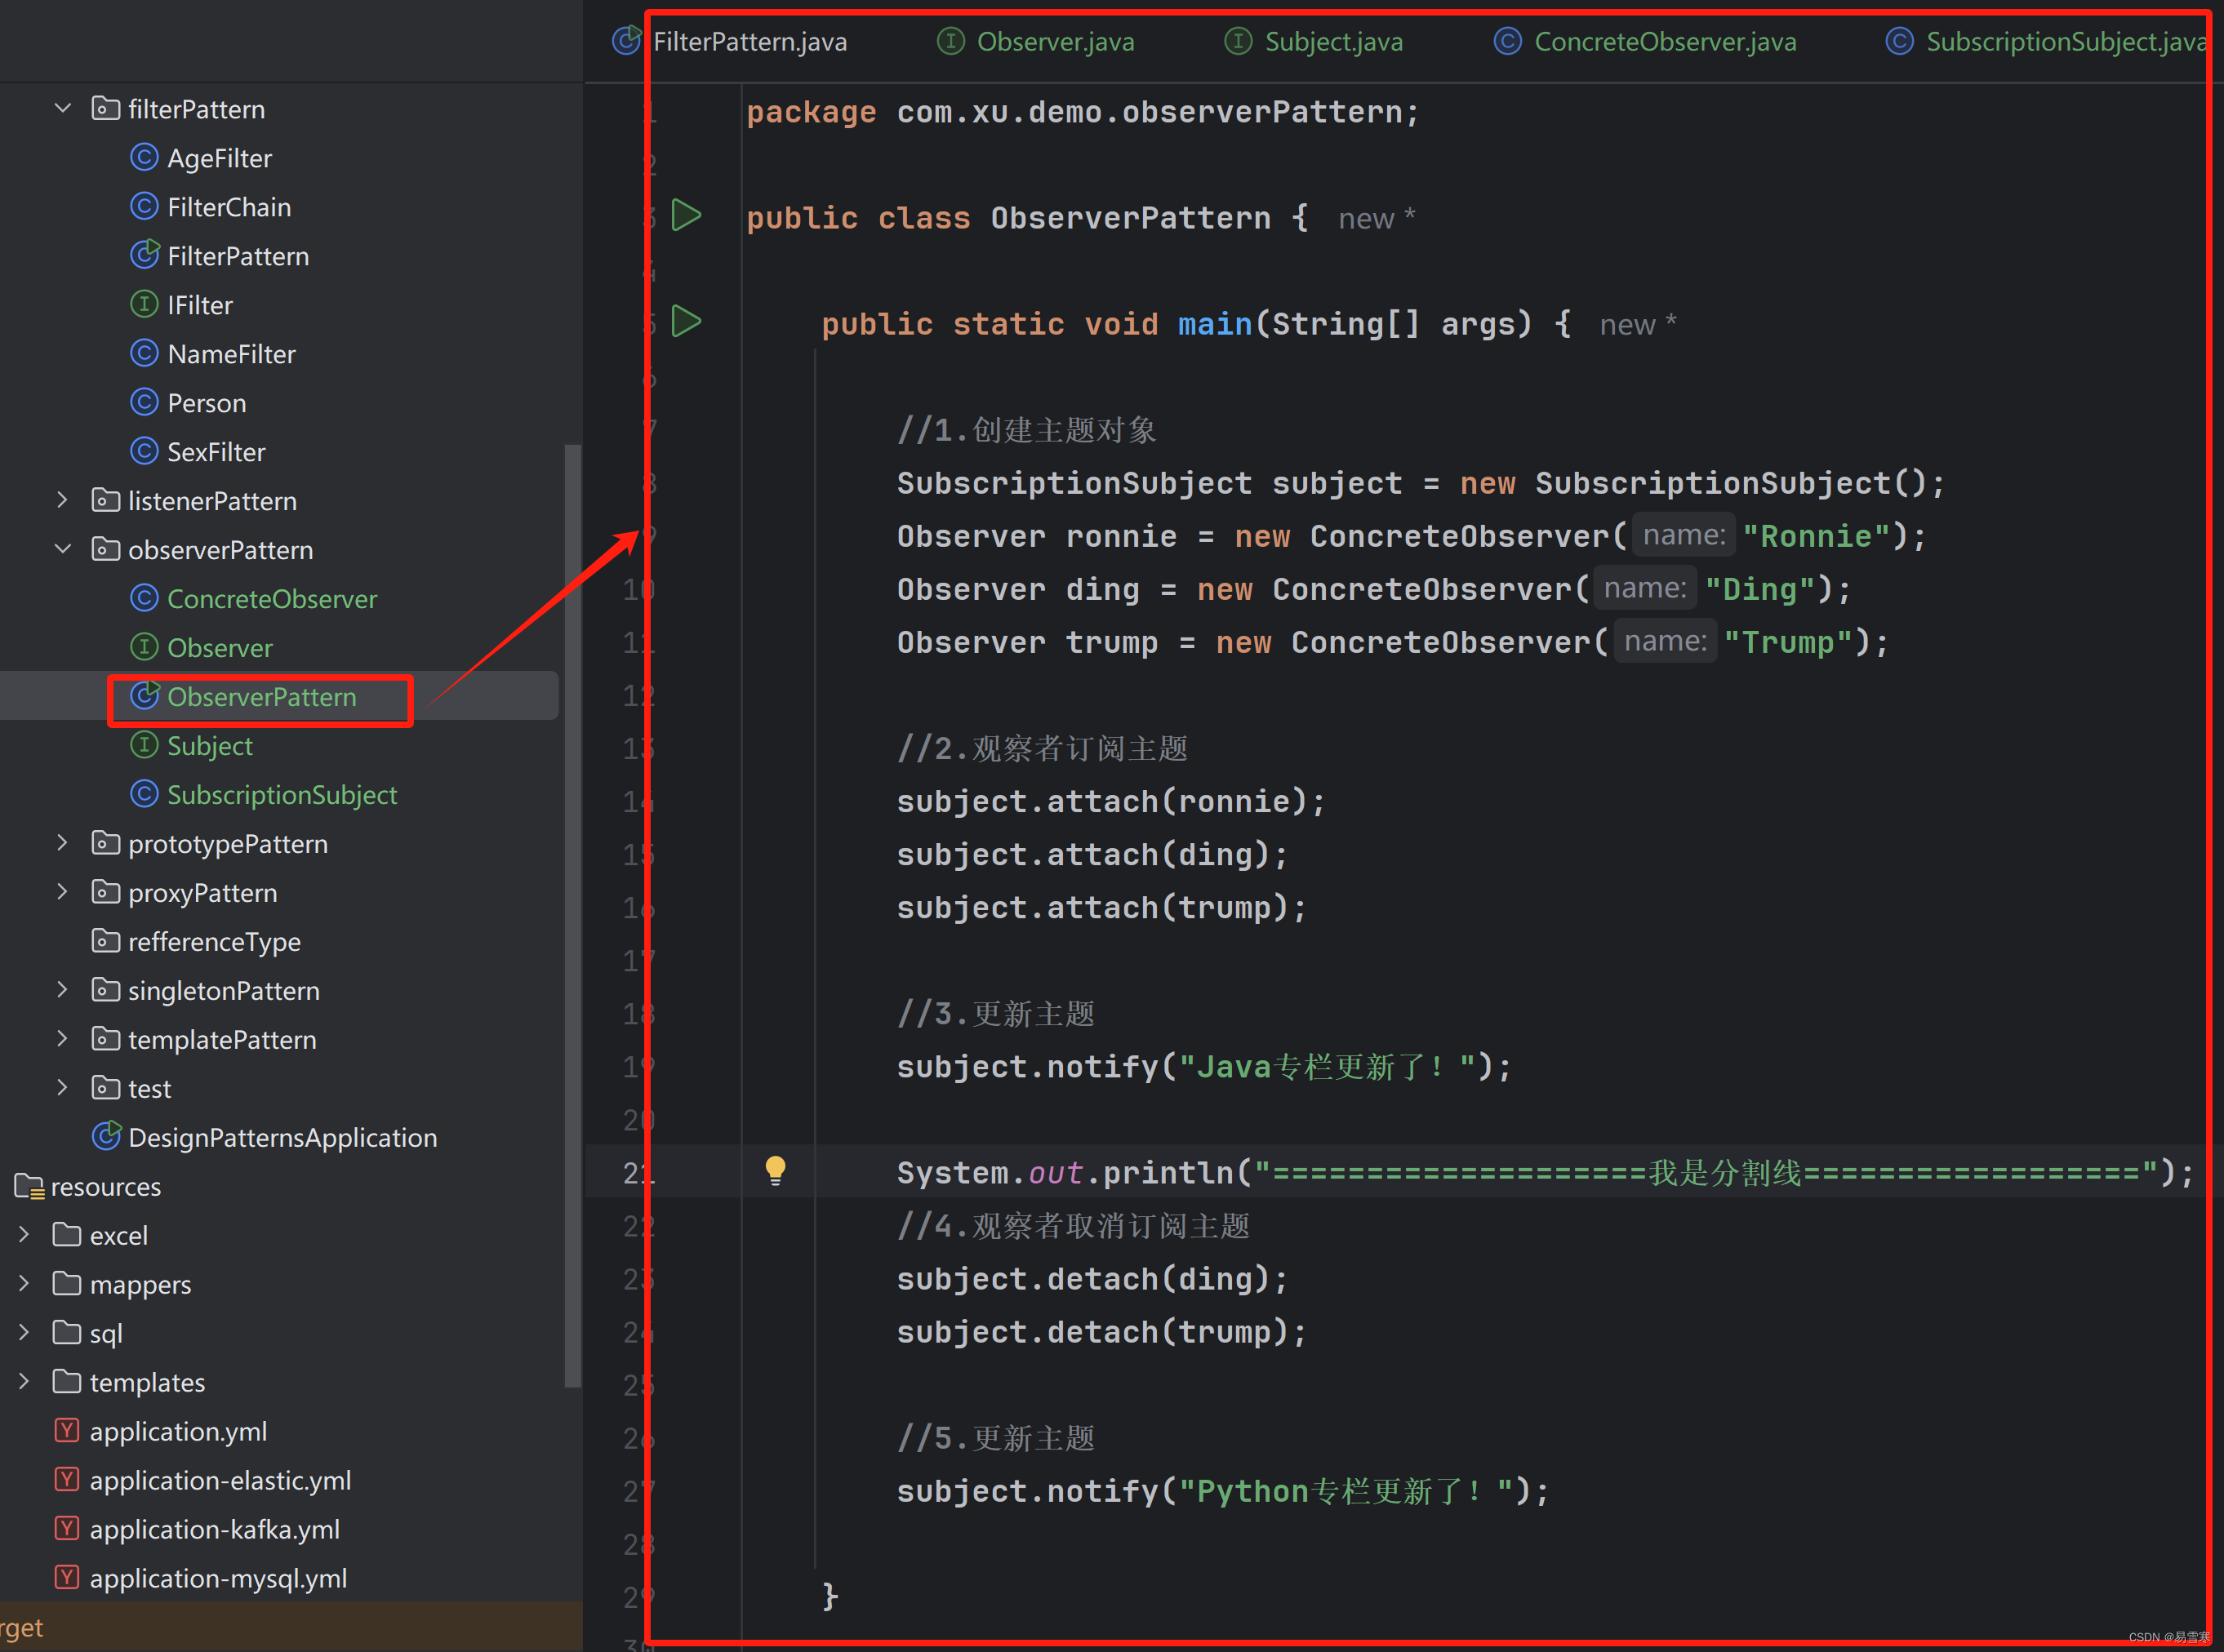Open DesignPatternsApplication class file
The width and height of the screenshot is (2224, 1652).
[282, 1138]
